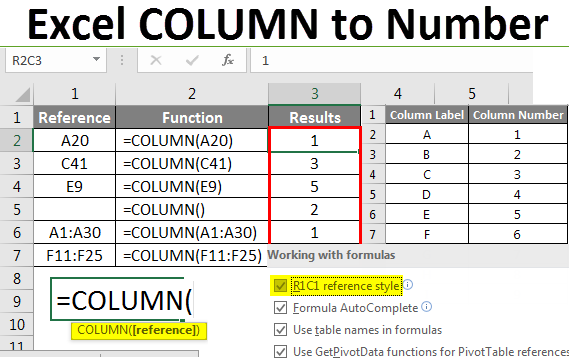Select the cell with =COLUMN()
The height and width of the screenshot is (362, 569).
(192, 210)
